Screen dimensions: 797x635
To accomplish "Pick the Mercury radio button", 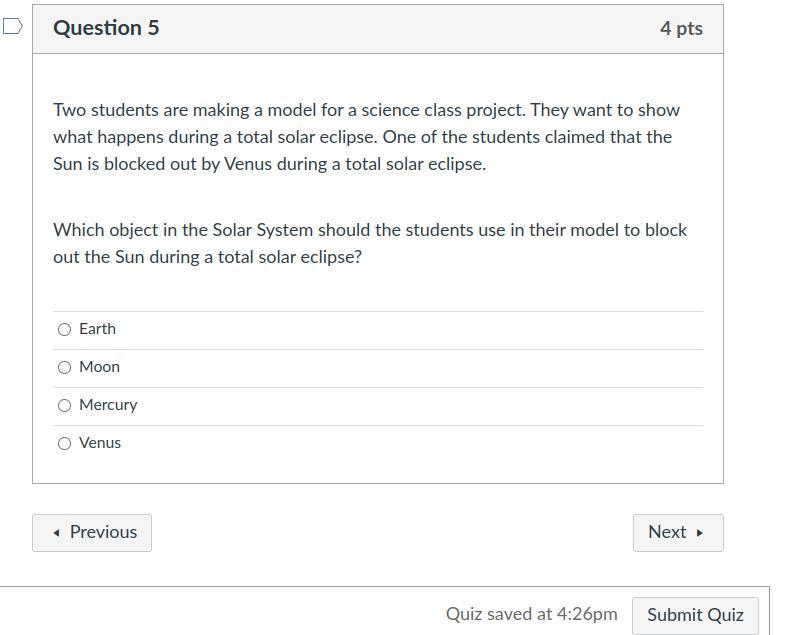I will click(x=65, y=405).
